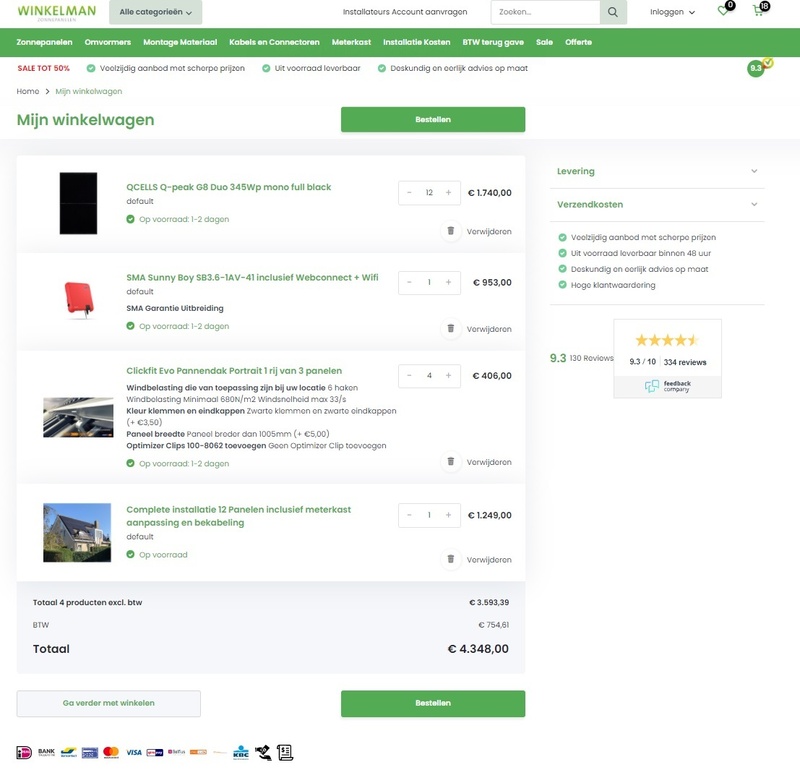Focus the Zoeken search field

(x=545, y=12)
